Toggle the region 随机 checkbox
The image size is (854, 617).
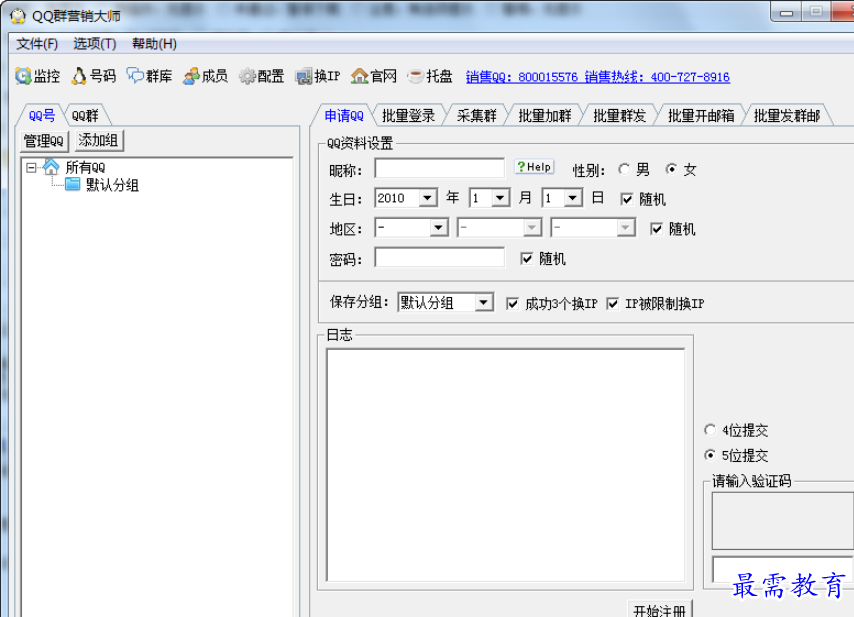[657, 229]
